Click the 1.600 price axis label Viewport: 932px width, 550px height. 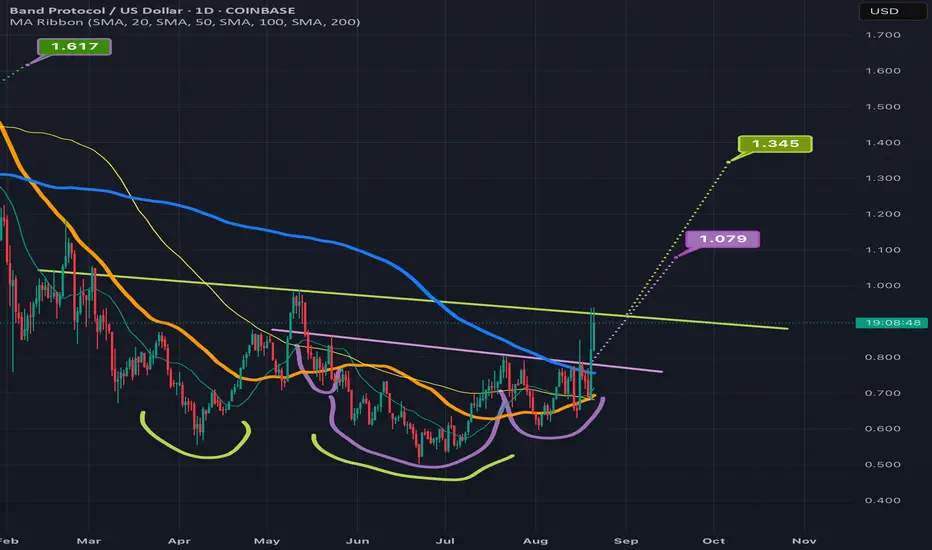coord(883,71)
